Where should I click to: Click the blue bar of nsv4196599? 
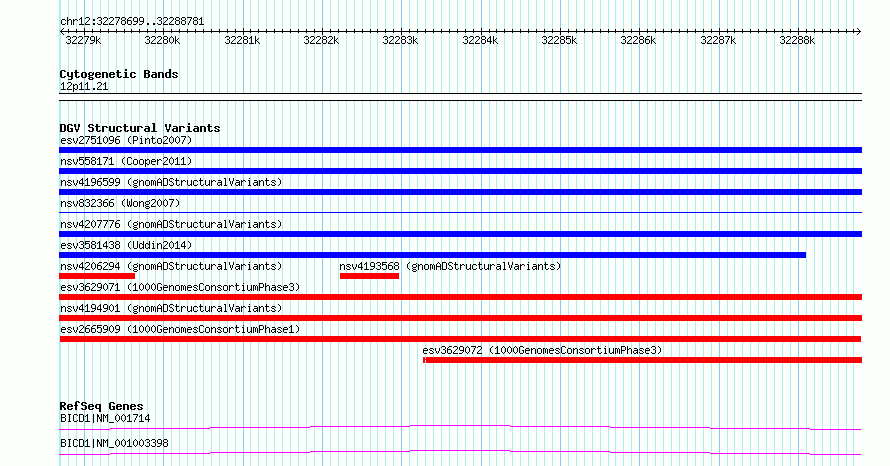[x=460, y=192]
